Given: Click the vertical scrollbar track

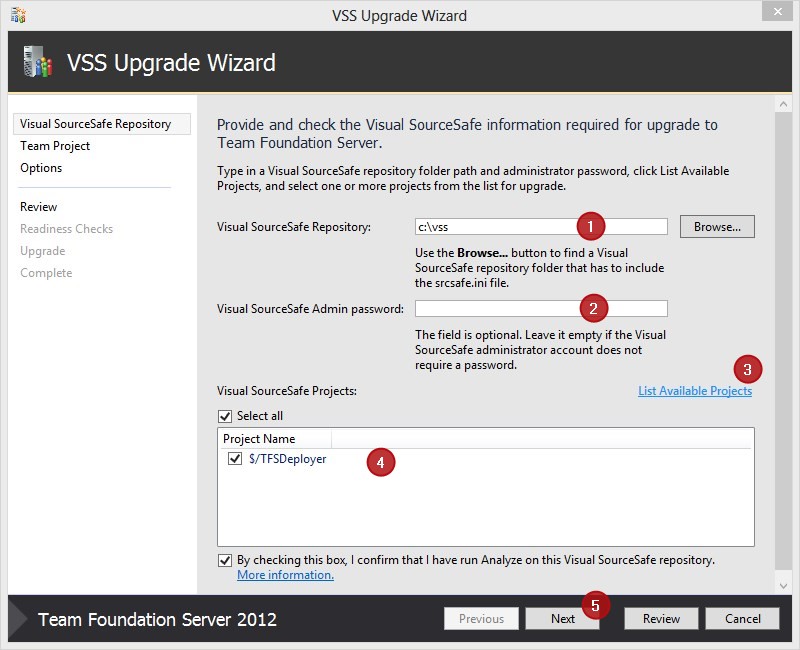Looking at the screenshot, I should 783,341.
